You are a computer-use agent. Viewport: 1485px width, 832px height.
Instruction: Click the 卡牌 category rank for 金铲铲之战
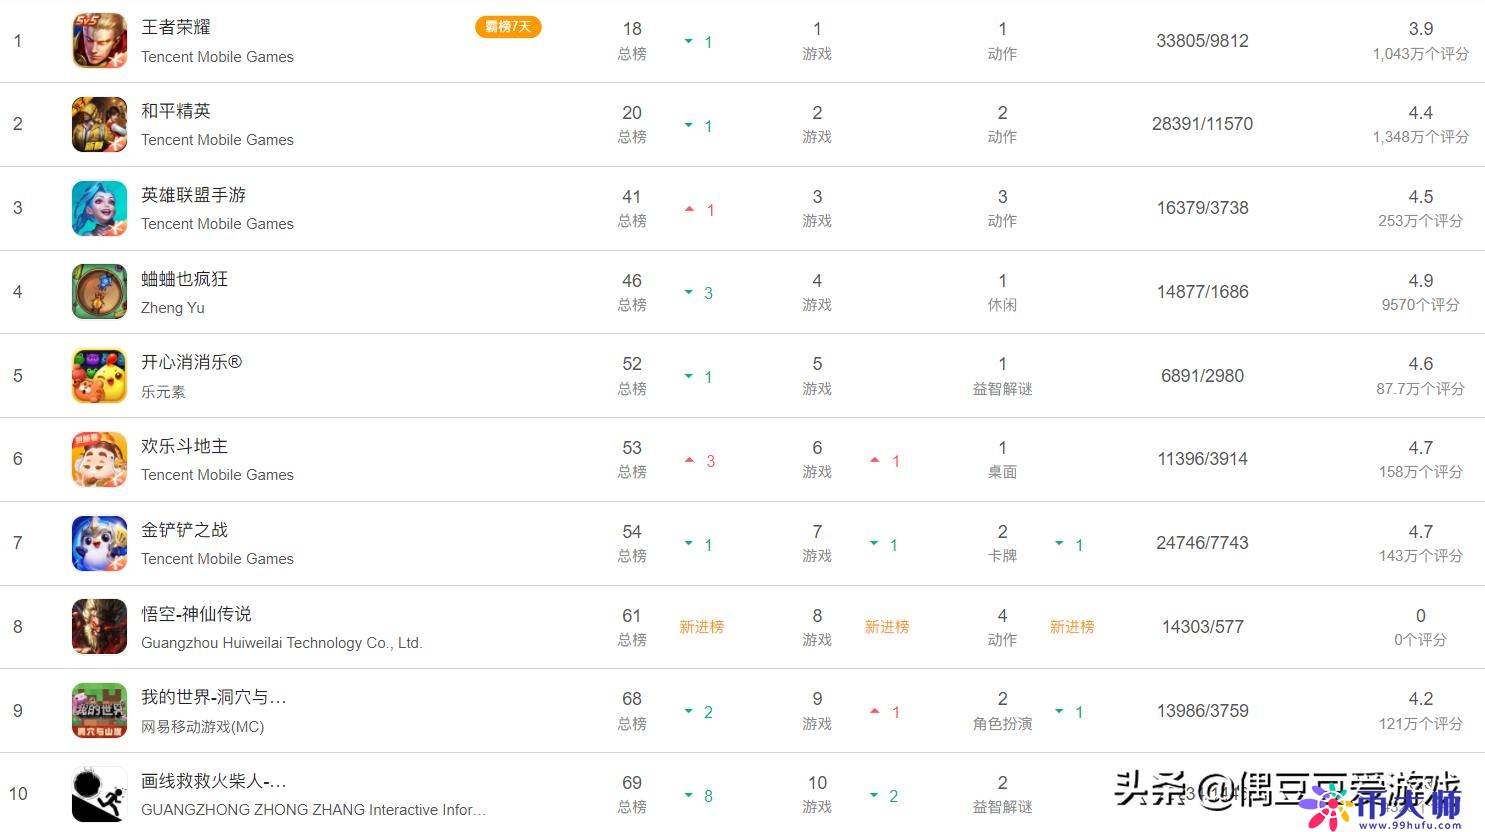click(1002, 543)
